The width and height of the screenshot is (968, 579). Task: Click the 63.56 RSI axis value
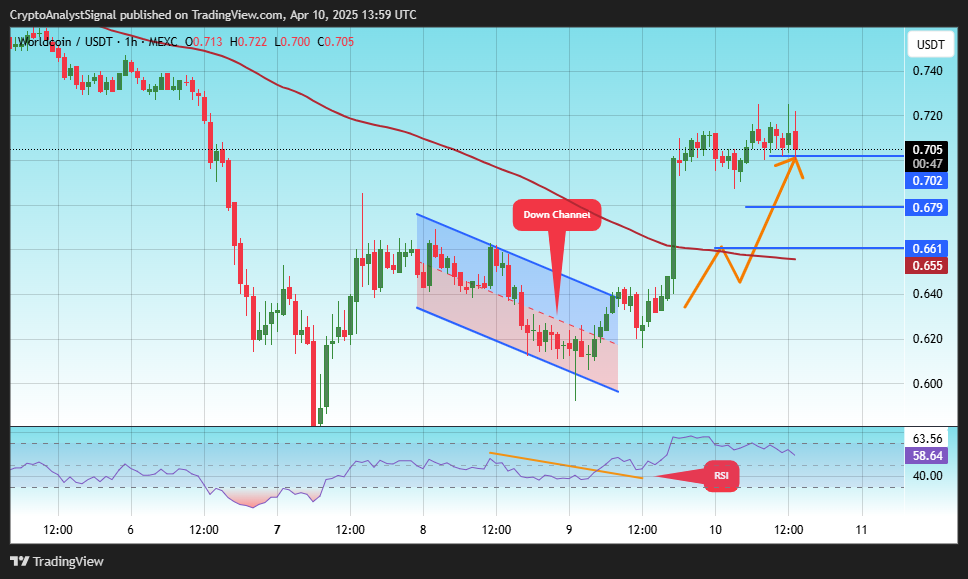click(927, 439)
